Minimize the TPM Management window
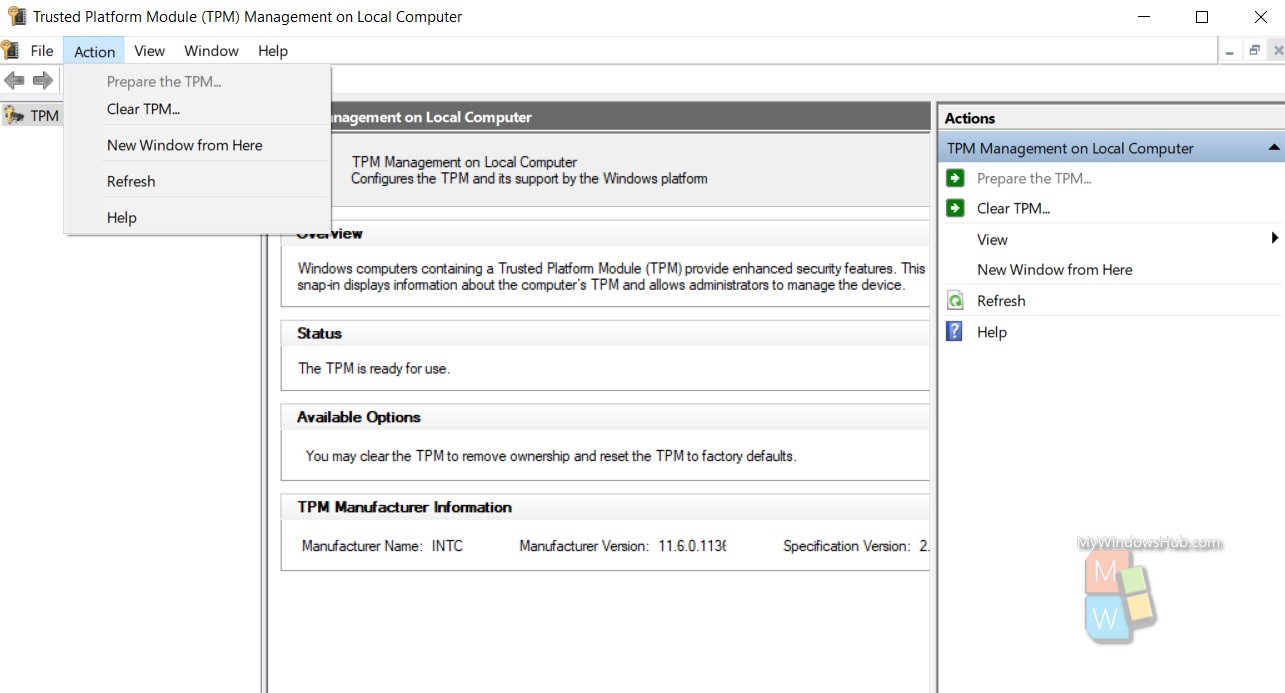 coord(1143,17)
